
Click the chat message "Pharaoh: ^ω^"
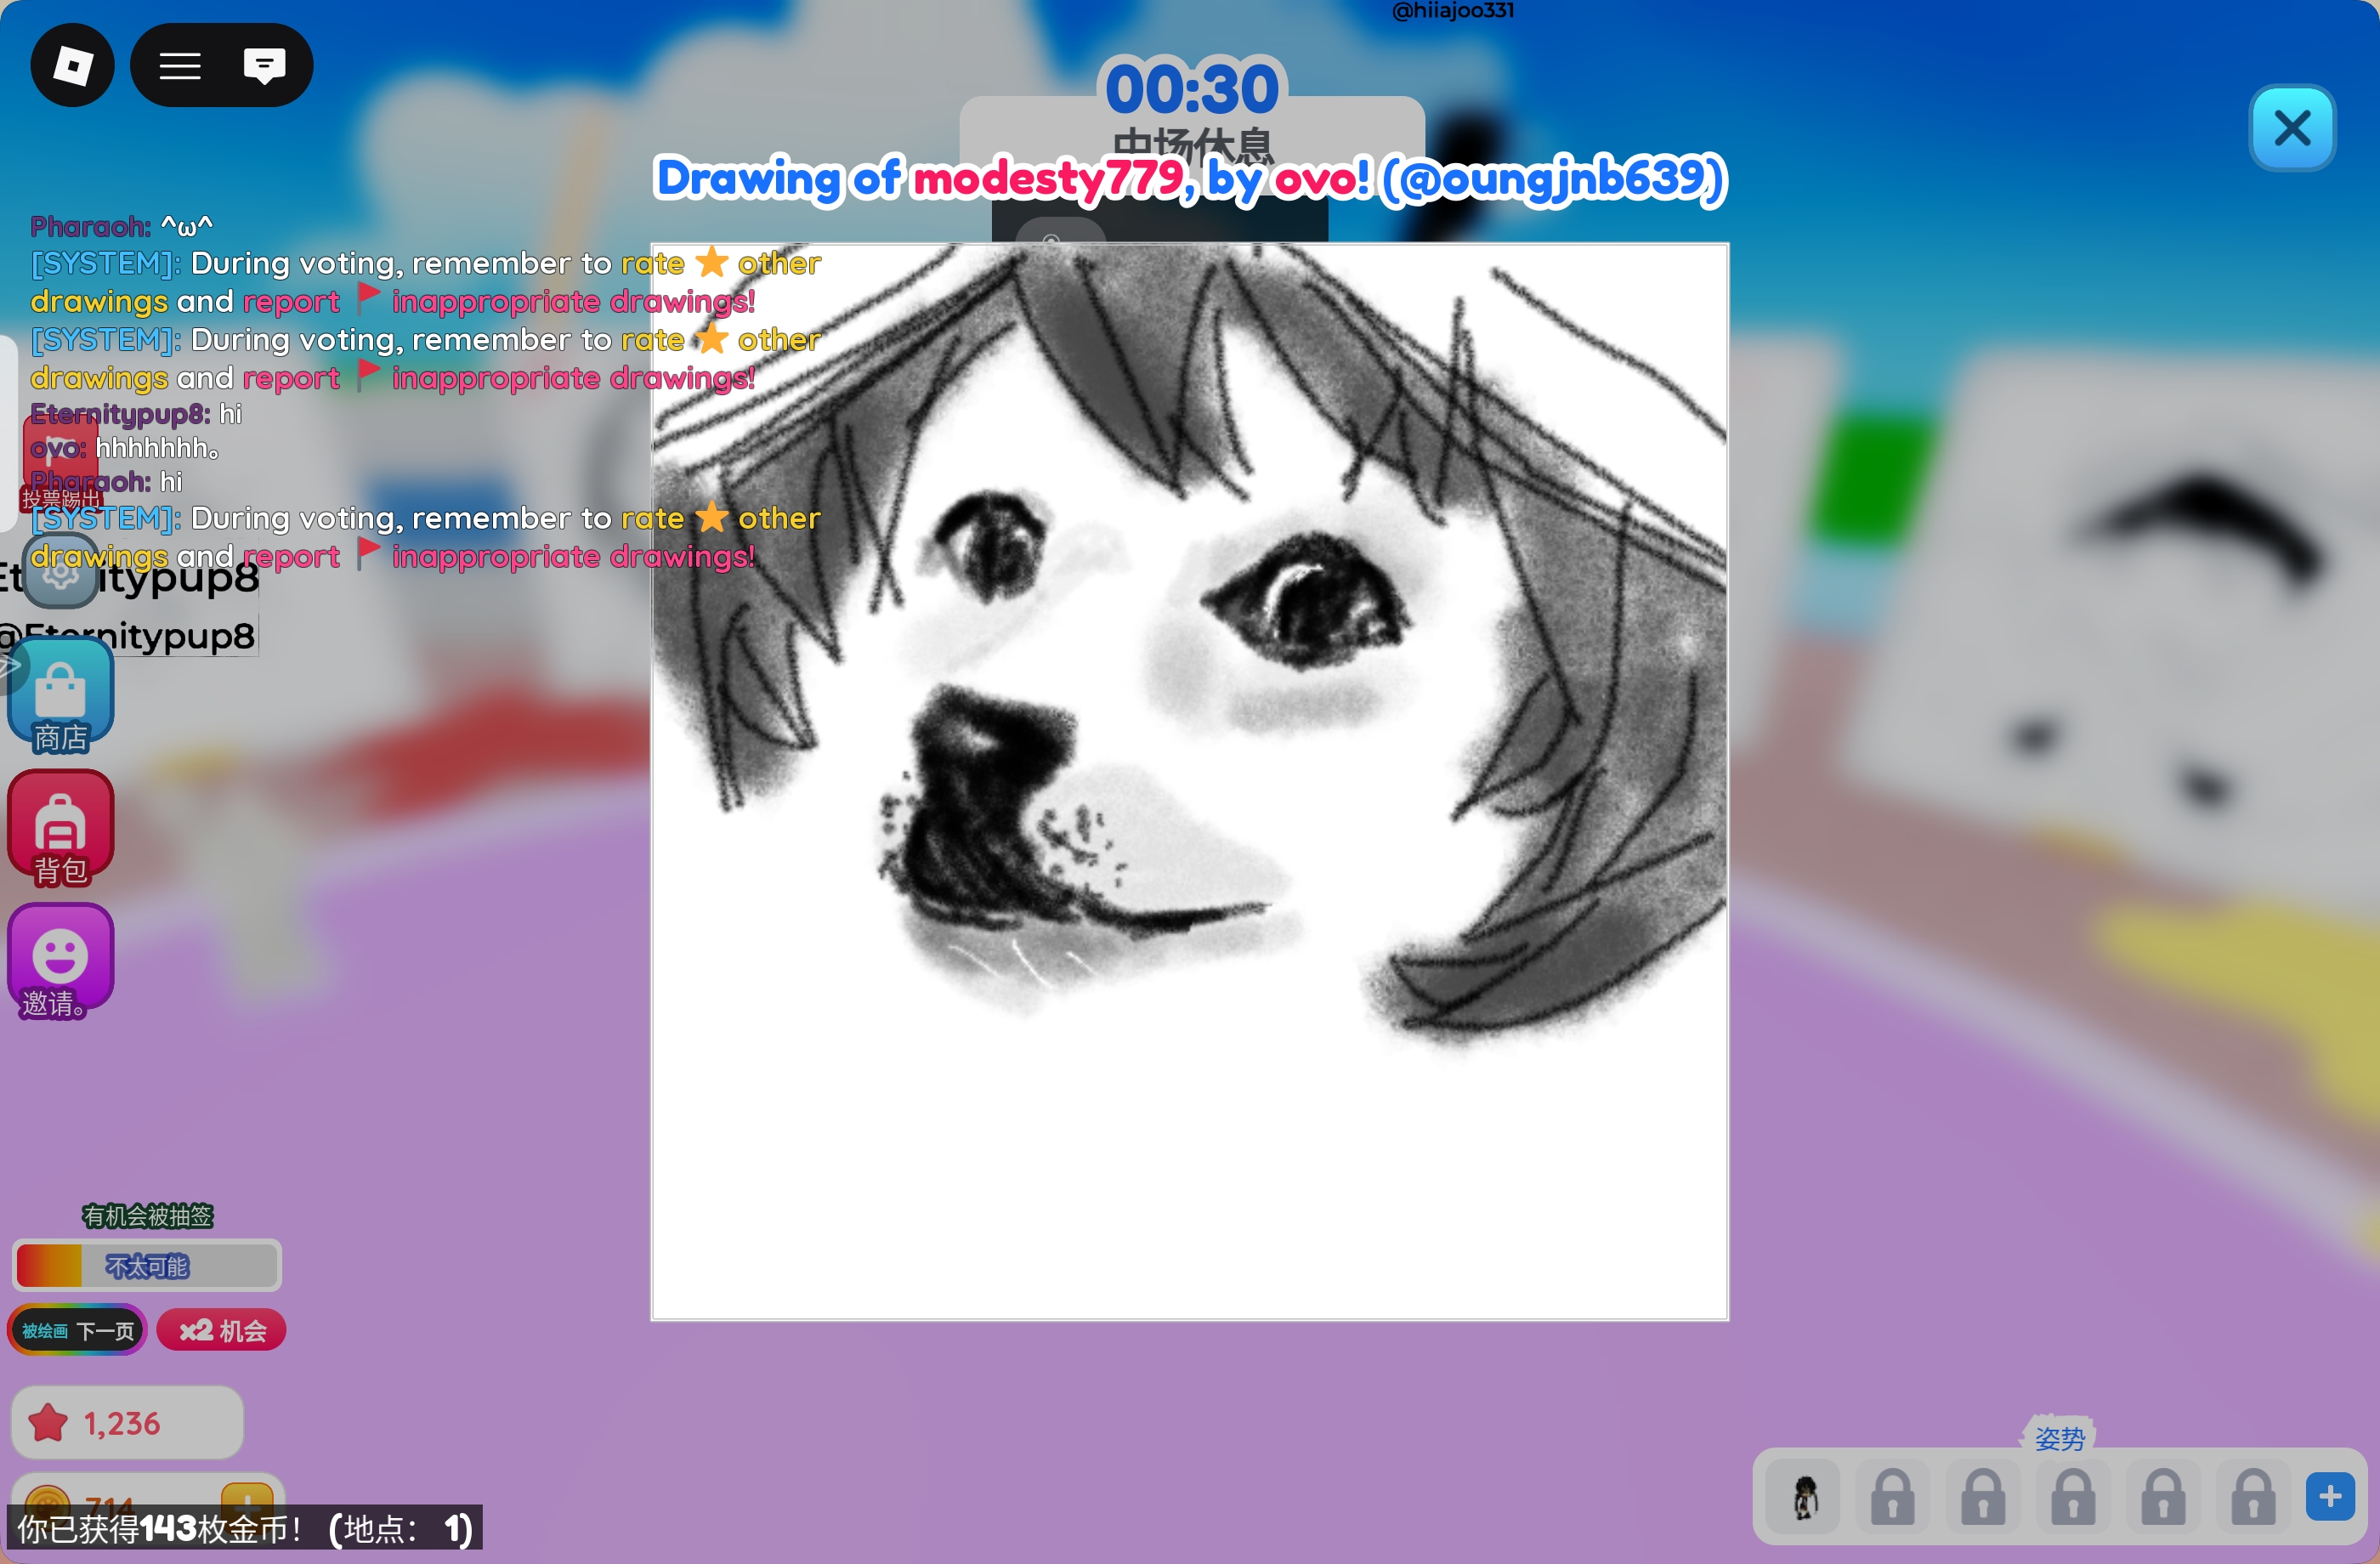(x=121, y=226)
